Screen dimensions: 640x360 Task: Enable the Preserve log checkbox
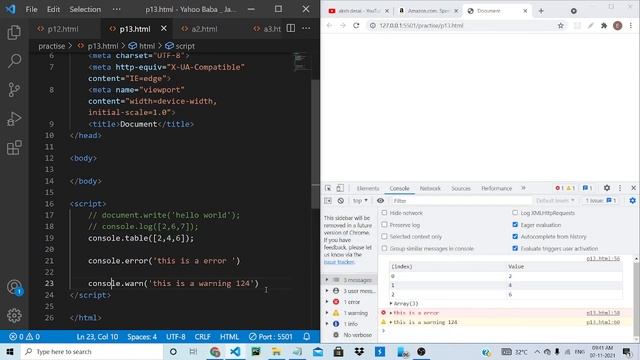tap(384, 224)
